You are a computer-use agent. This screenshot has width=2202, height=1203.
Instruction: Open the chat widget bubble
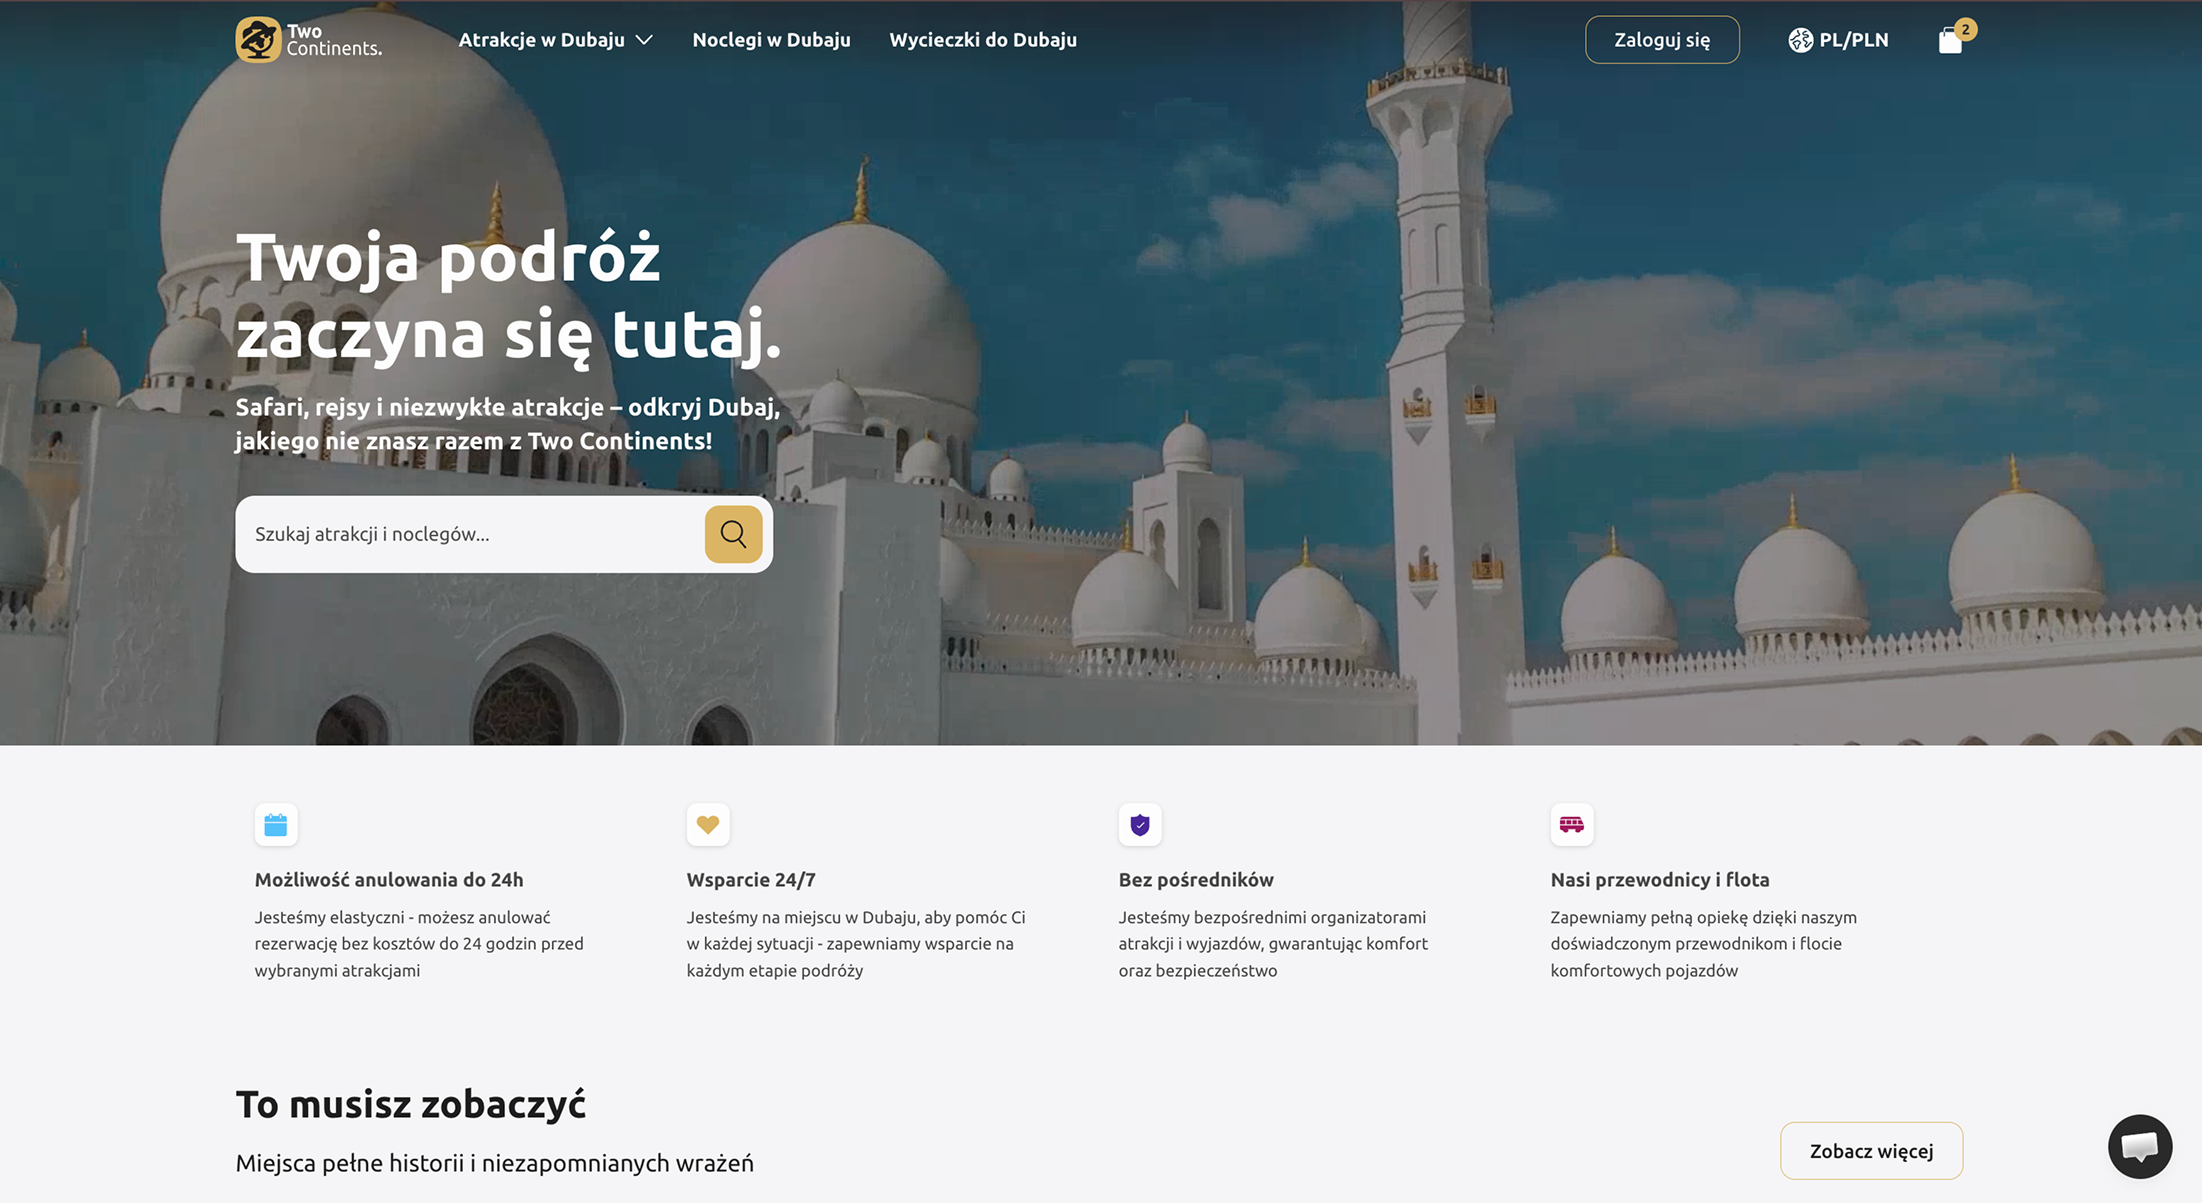2139,1146
